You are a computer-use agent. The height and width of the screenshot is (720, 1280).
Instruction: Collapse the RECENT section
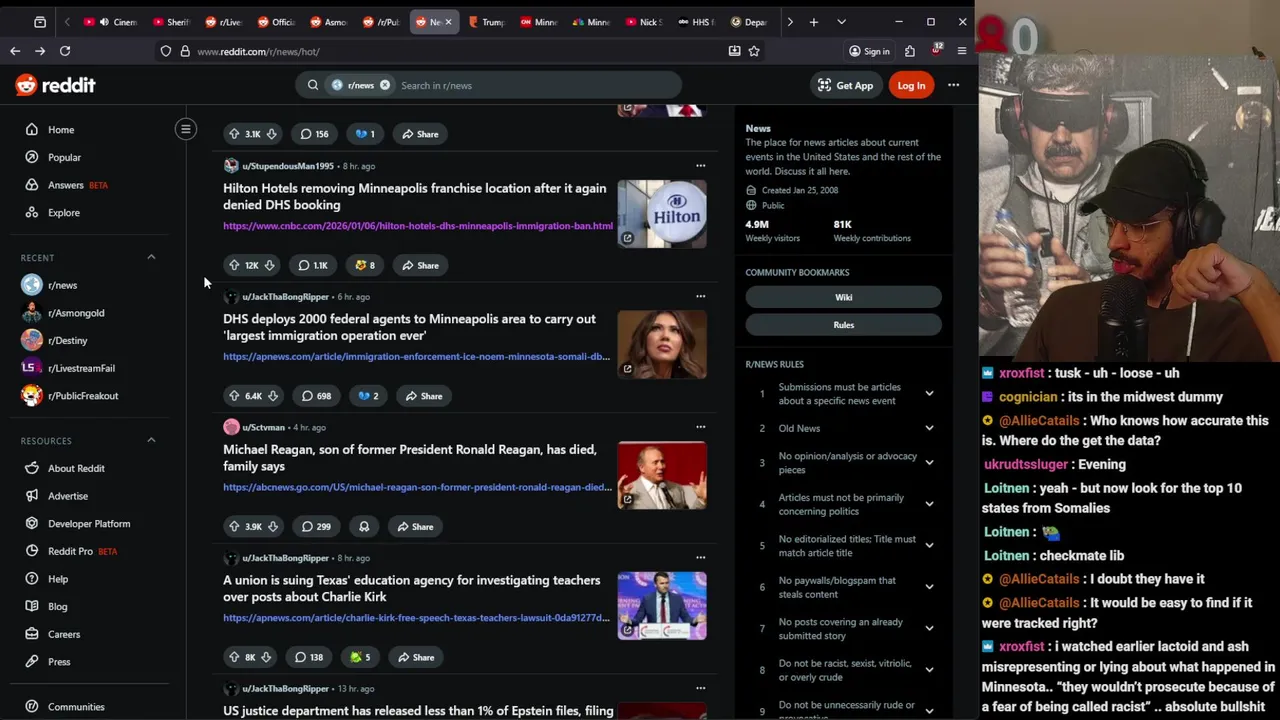click(151, 257)
